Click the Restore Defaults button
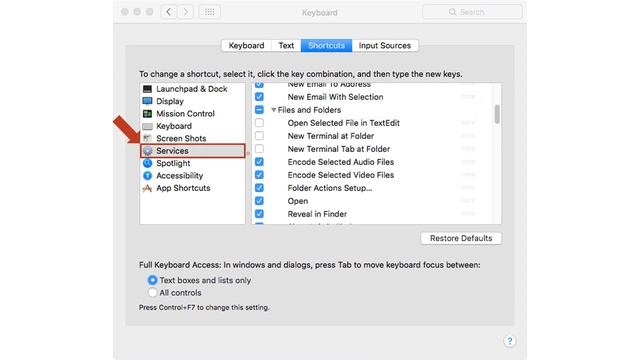This screenshot has width=640, height=360. pyautogui.click(x=461, y=238)
